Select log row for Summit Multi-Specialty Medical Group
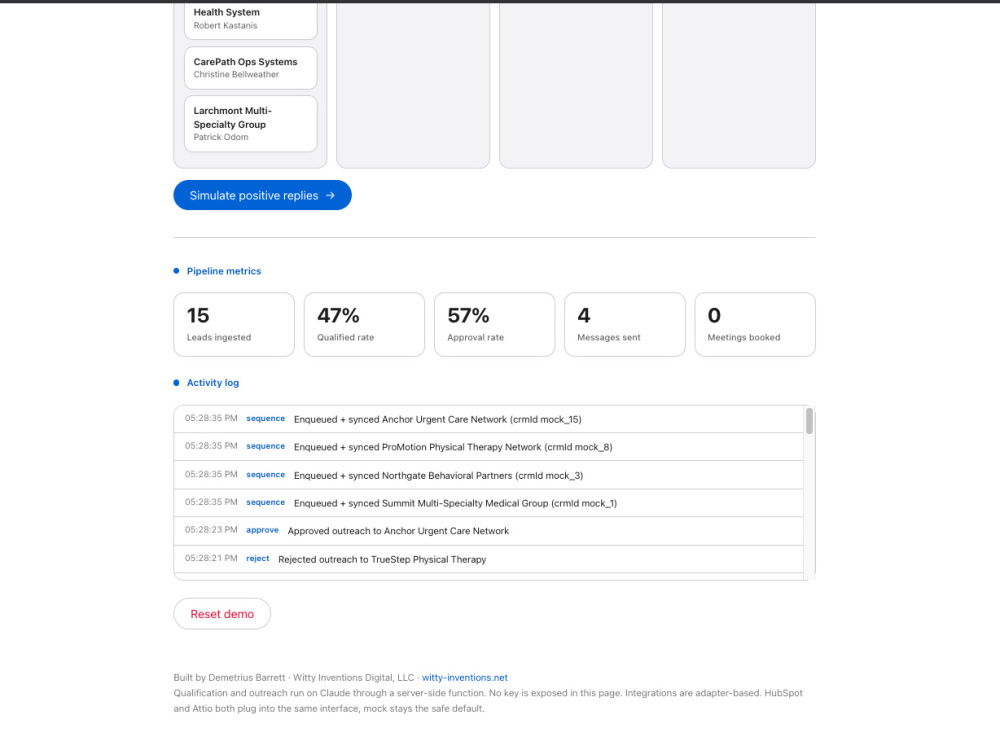 489,503
